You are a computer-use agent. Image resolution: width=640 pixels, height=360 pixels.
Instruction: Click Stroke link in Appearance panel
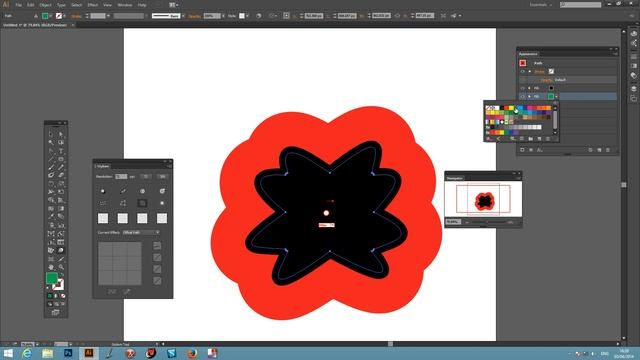(x=539, y=71)
